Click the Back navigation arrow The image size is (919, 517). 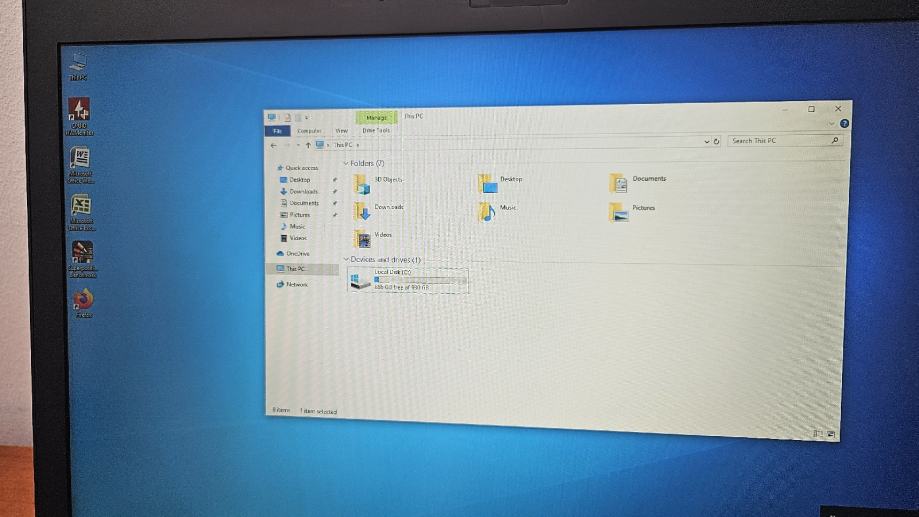274,145
